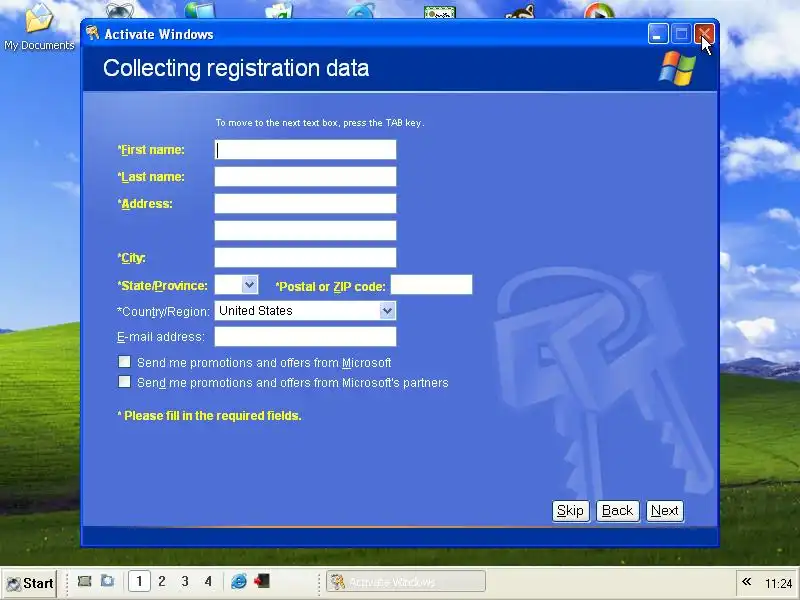The width and height of the screenshot is (800, 600).
Task: Switch to virtual desktop 4
Action: [208, 581]
